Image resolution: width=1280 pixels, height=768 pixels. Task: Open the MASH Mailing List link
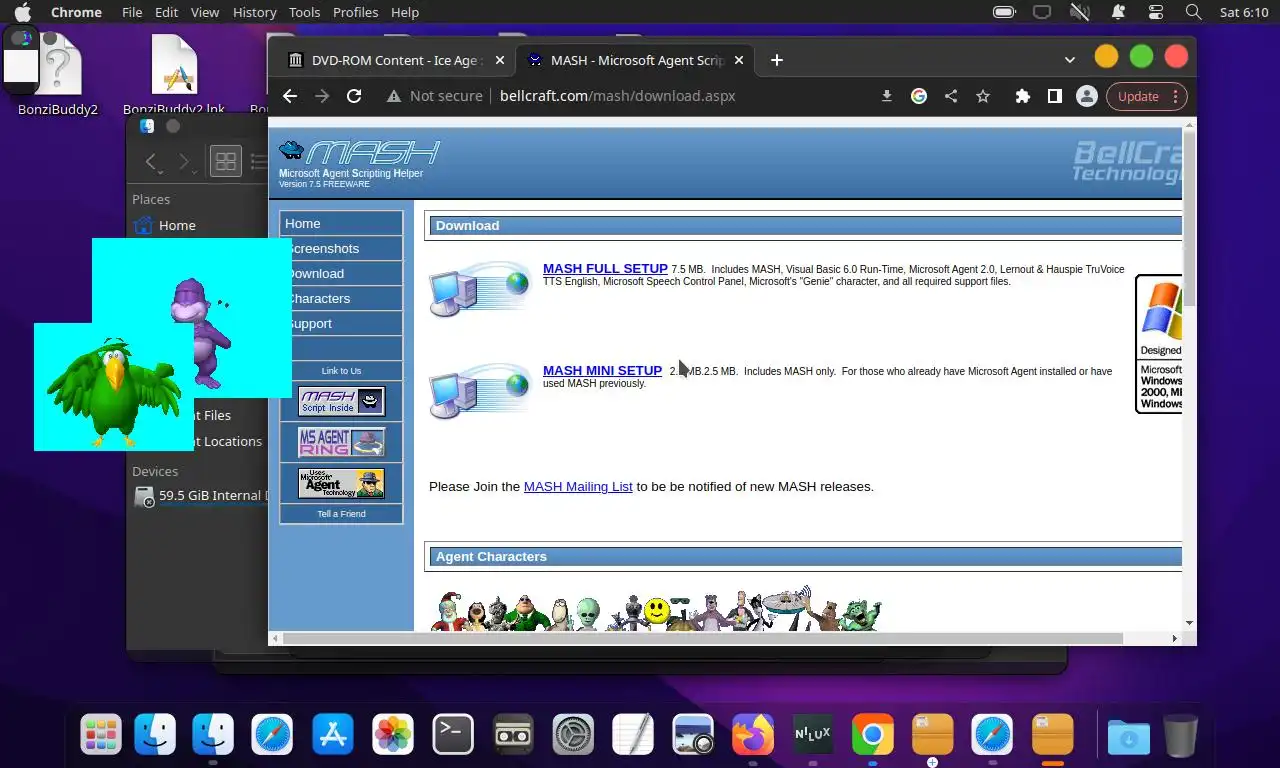[578, 487]
